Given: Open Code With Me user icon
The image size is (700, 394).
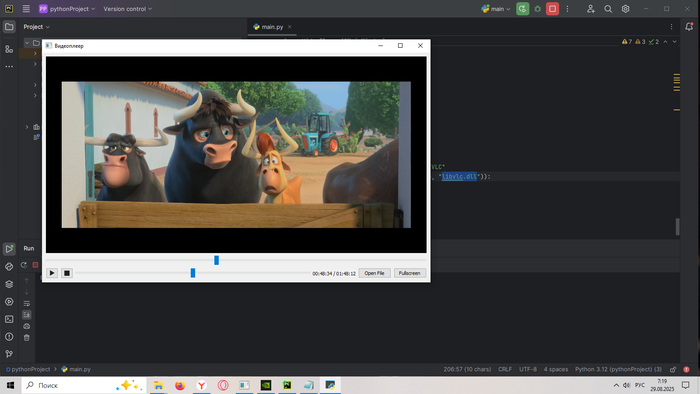Looking at the screenshot, I should pyautogui.click(x=591, y=9).
